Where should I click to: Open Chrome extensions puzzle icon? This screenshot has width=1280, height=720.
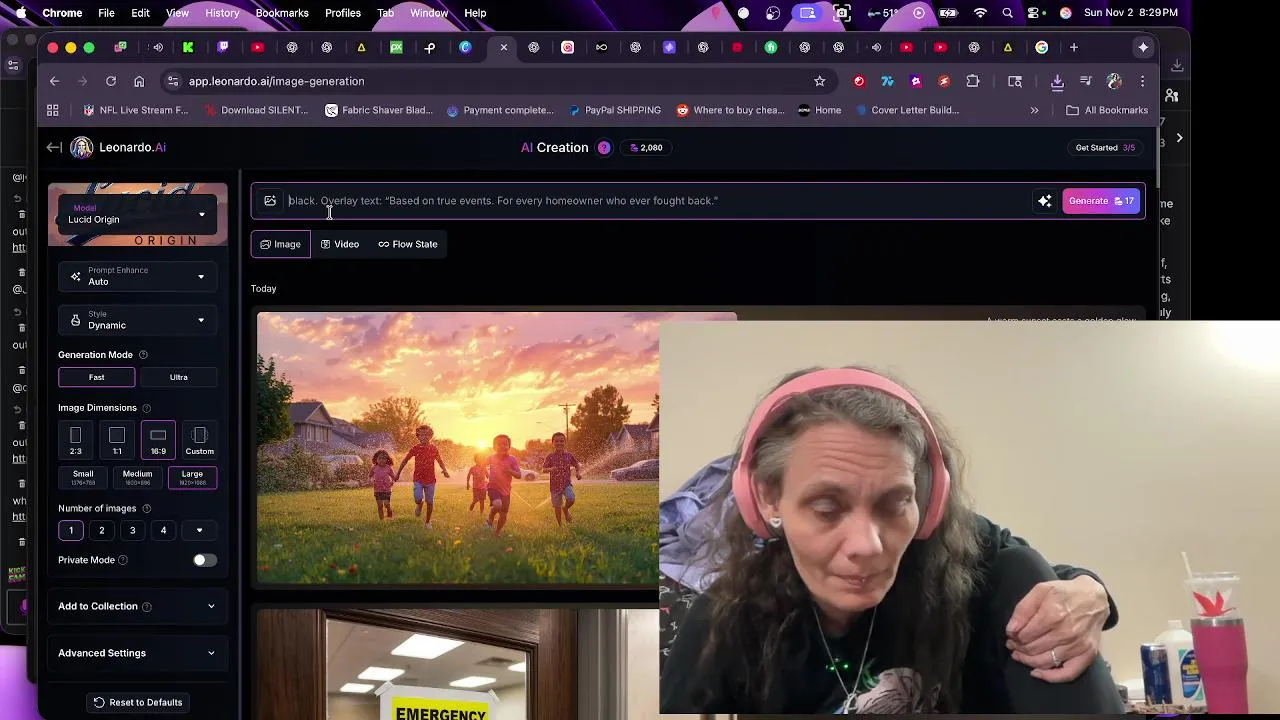pos(973,81)
